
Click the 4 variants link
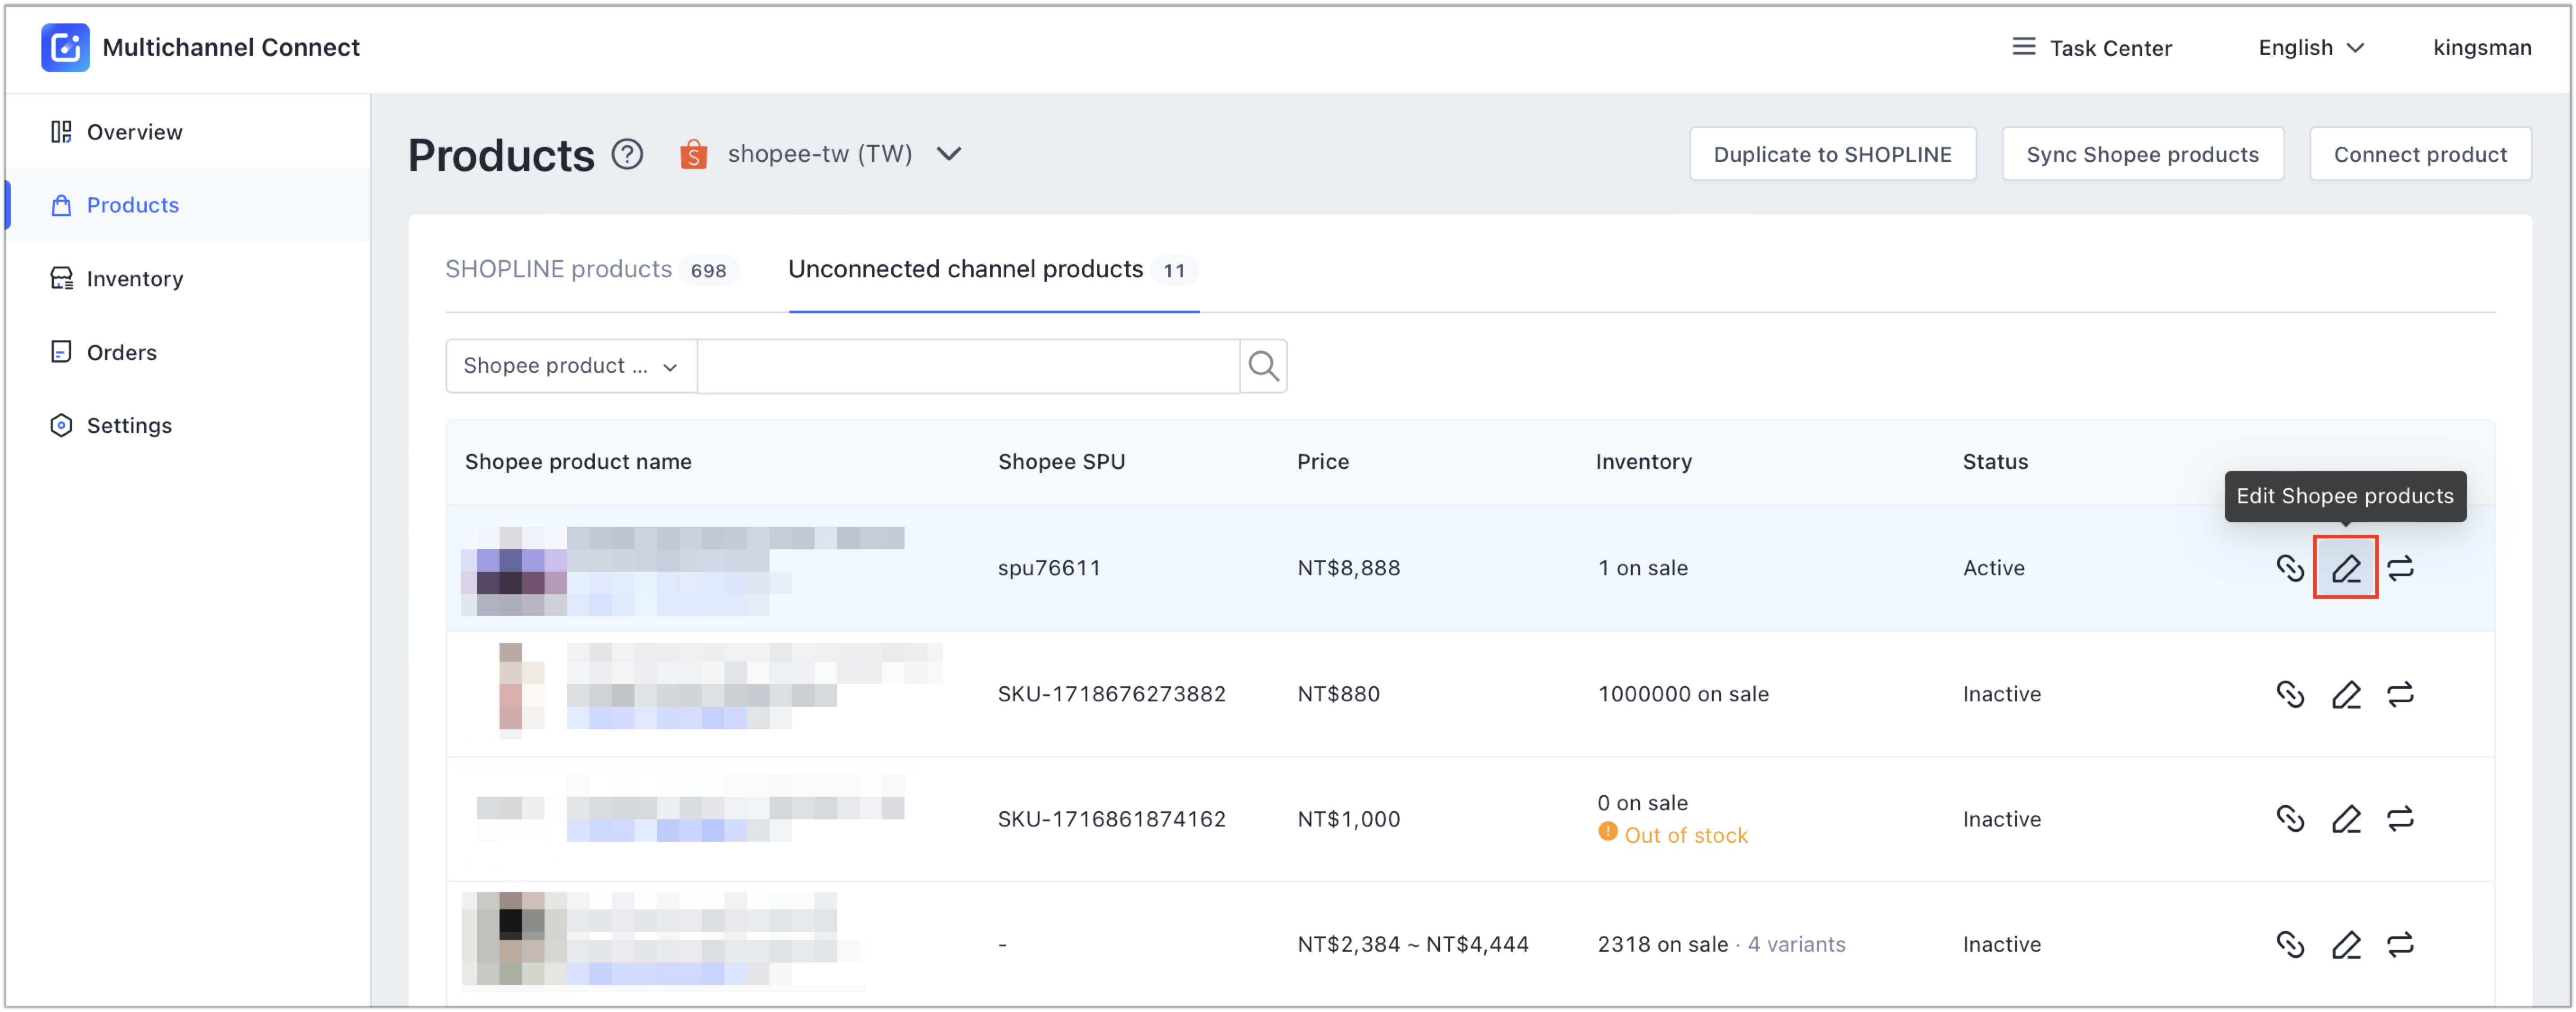click(1796, 945)
